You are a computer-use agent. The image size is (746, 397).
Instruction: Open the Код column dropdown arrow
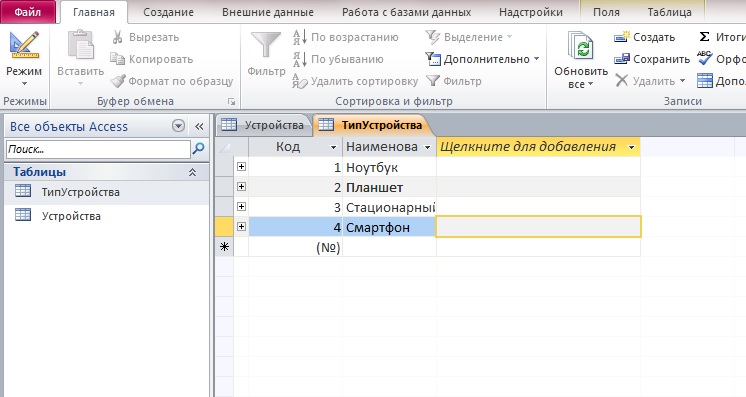point(333,148)
